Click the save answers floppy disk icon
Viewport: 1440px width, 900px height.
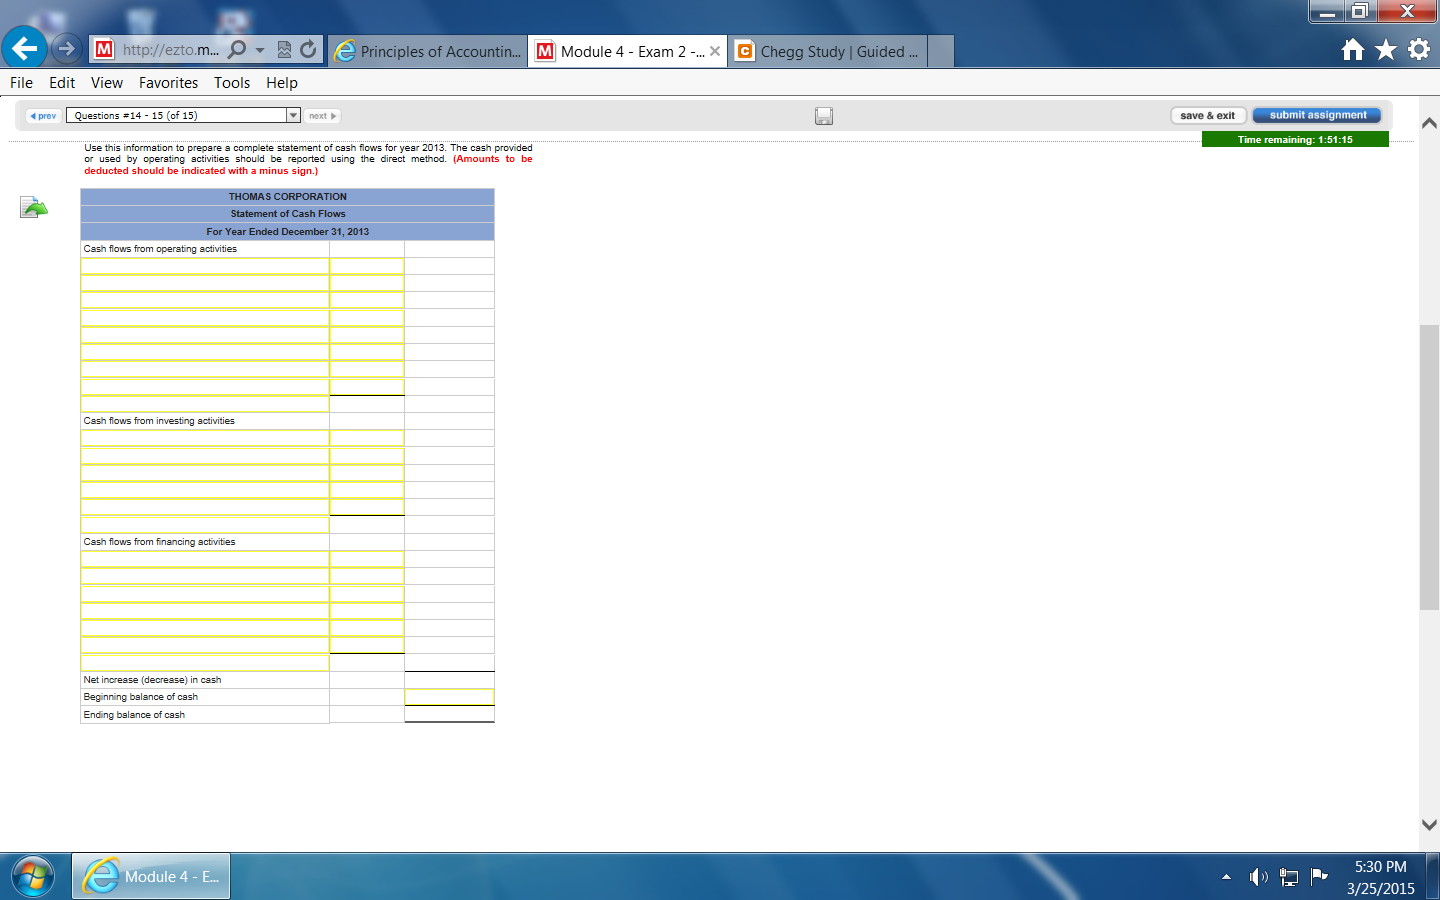822,115
